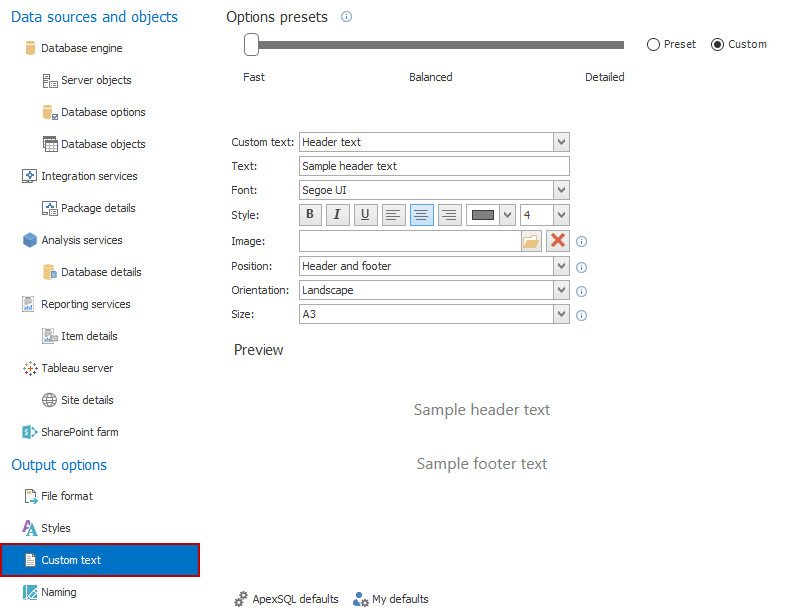This screenshot has height=615, width=796.
Task: Click the Tableau server logo icon
Action: tap(30, 368)
